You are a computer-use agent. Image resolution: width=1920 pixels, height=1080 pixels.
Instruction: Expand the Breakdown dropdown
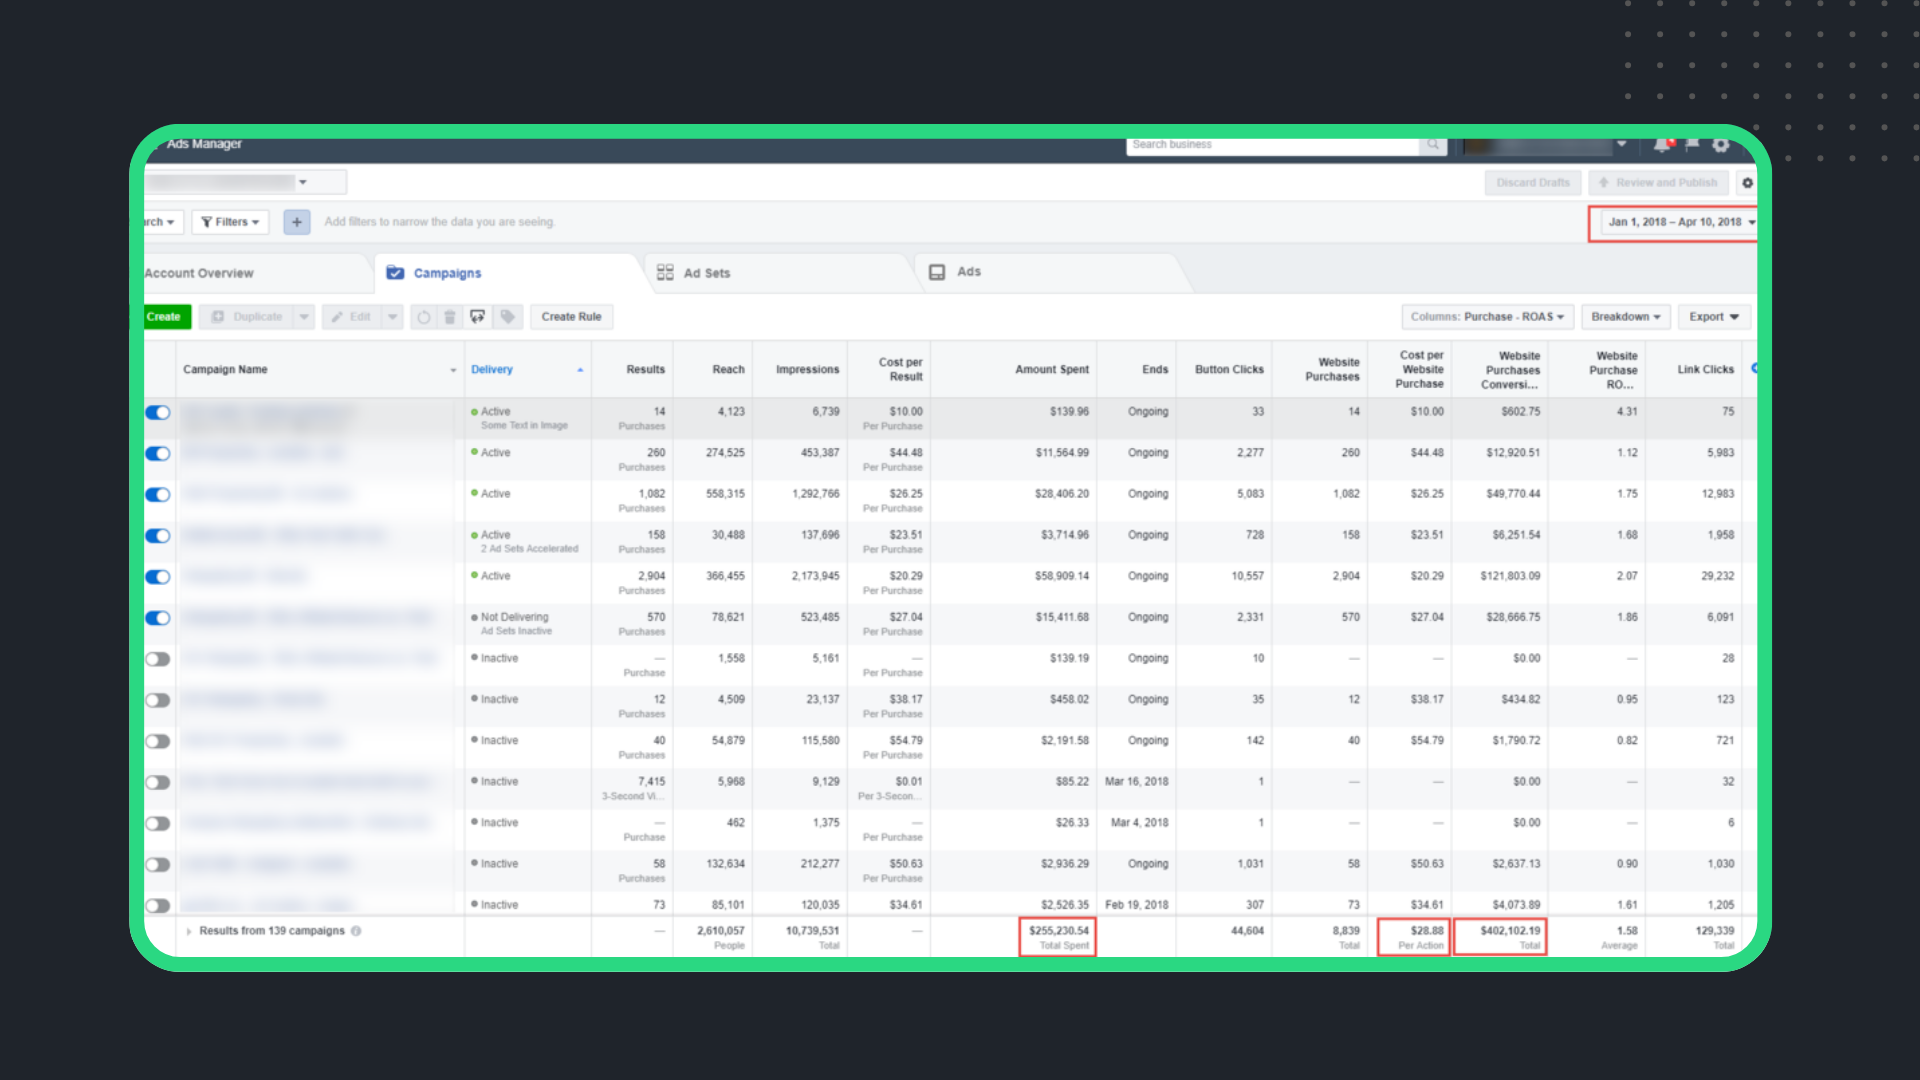[x=1625, y=317]
